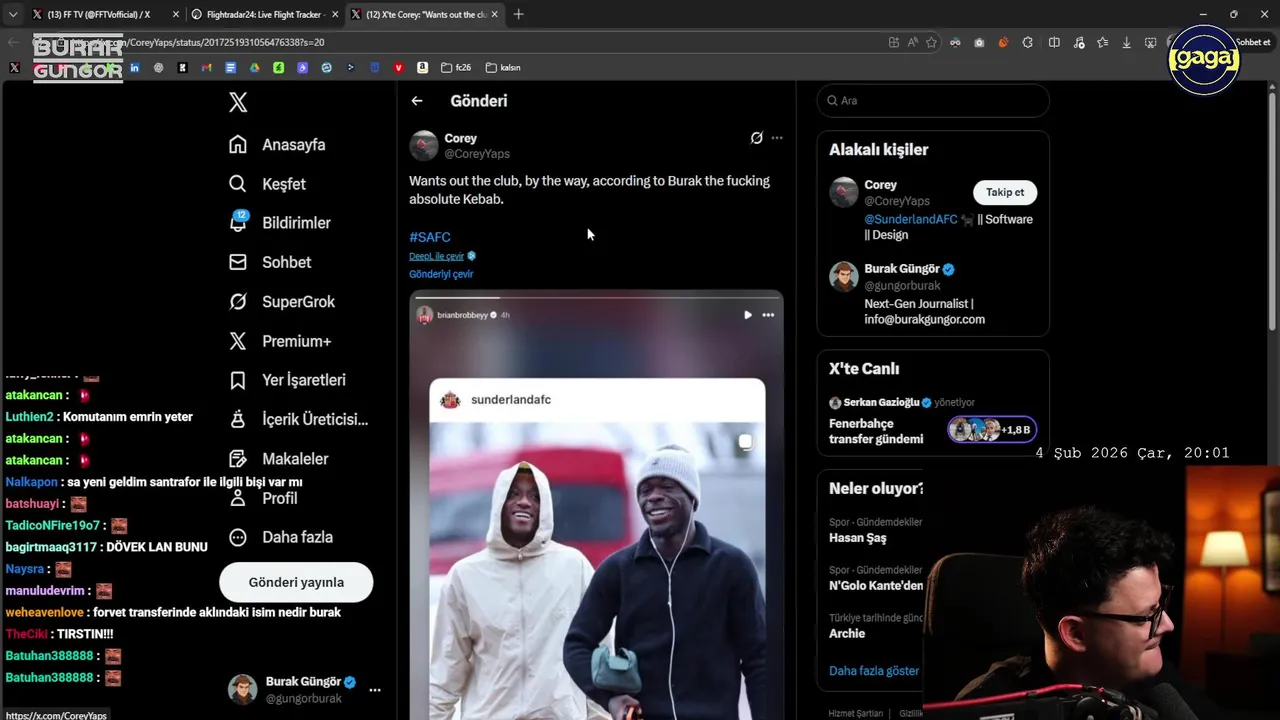
Task: Open Google Drive bookmark
Action: [x=254, y=68]
